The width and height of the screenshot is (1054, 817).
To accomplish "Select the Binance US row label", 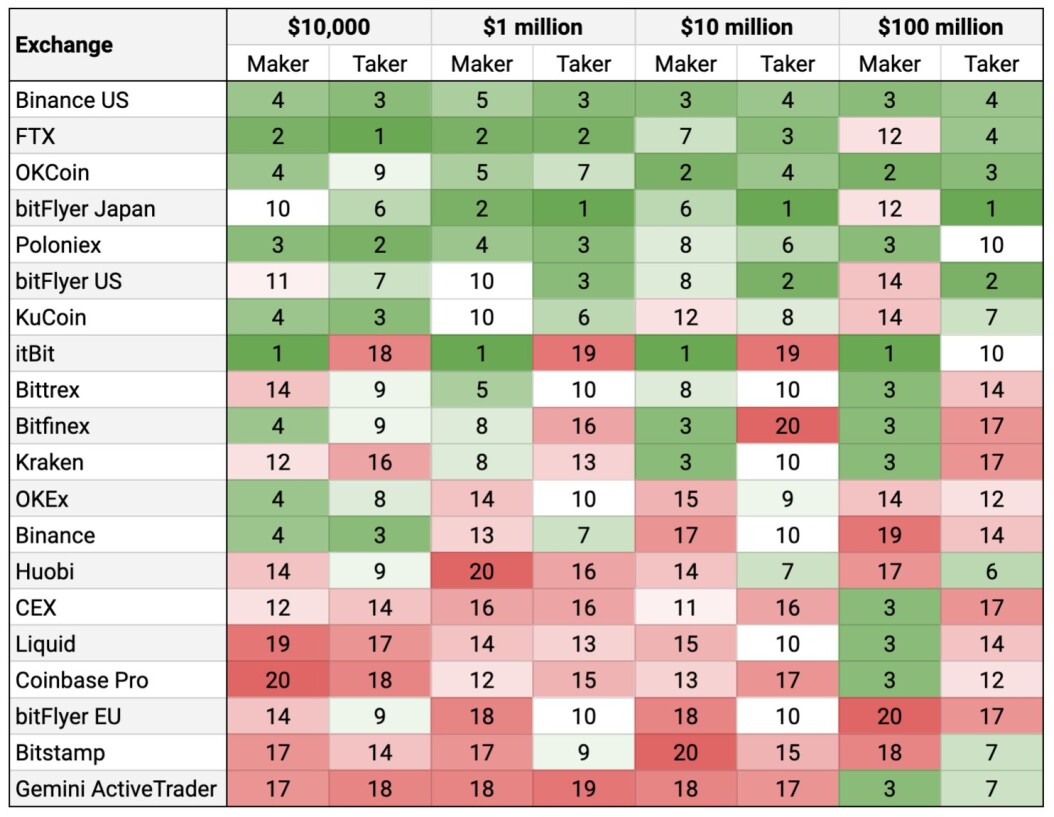I will coord(118,100).
